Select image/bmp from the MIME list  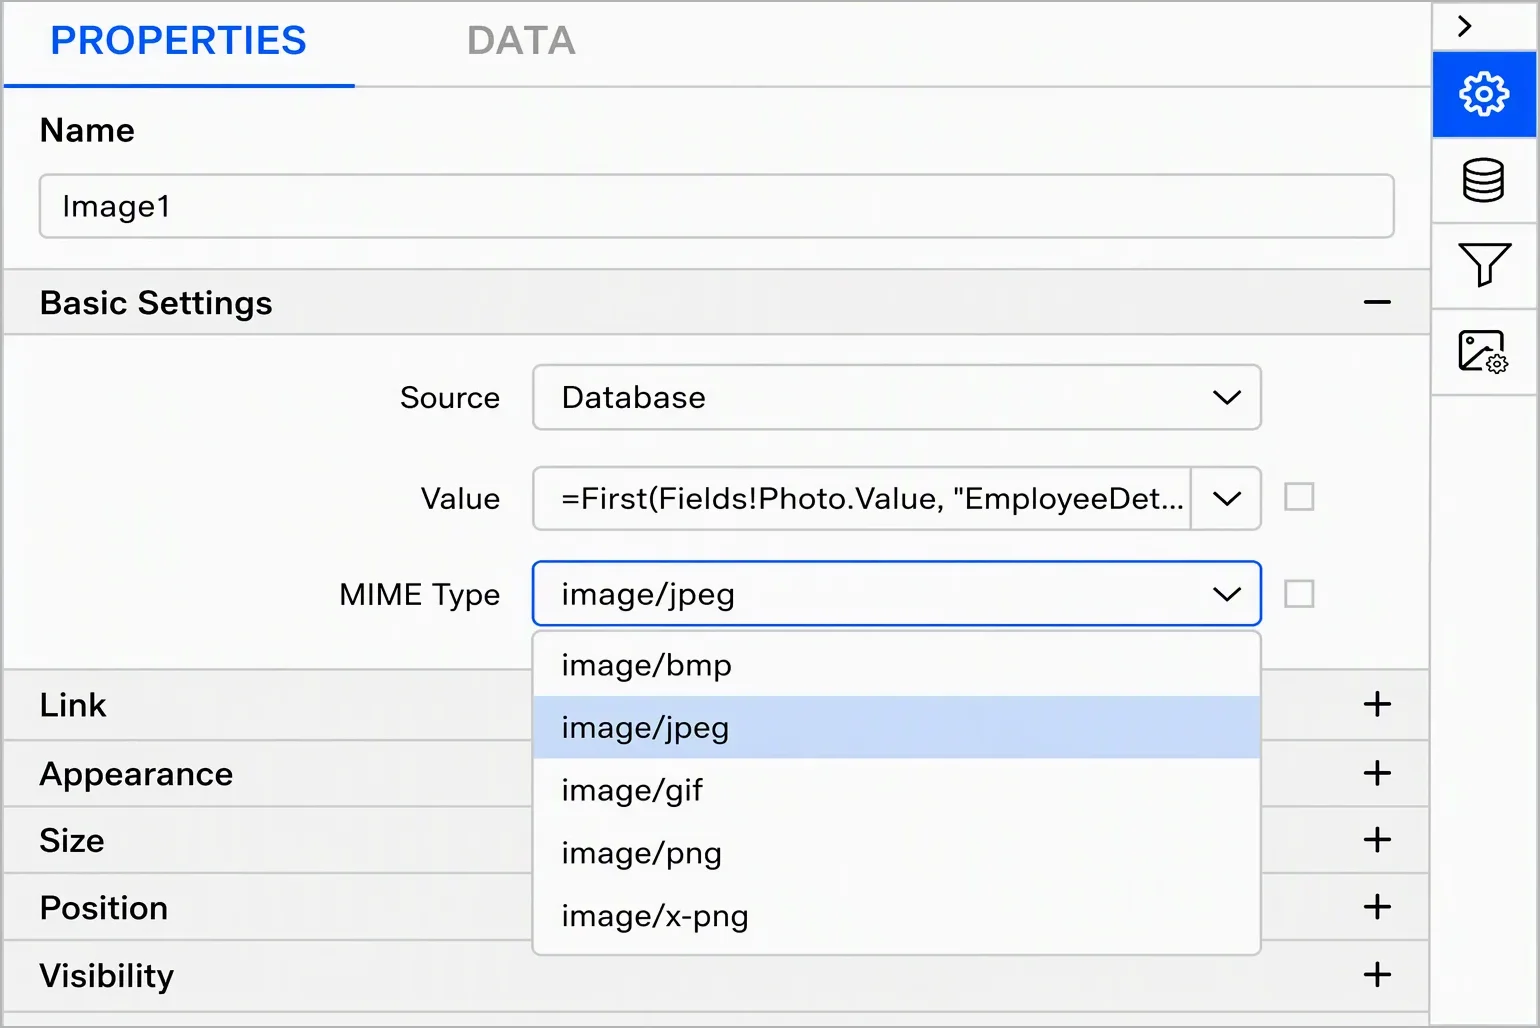pos(897,665)
